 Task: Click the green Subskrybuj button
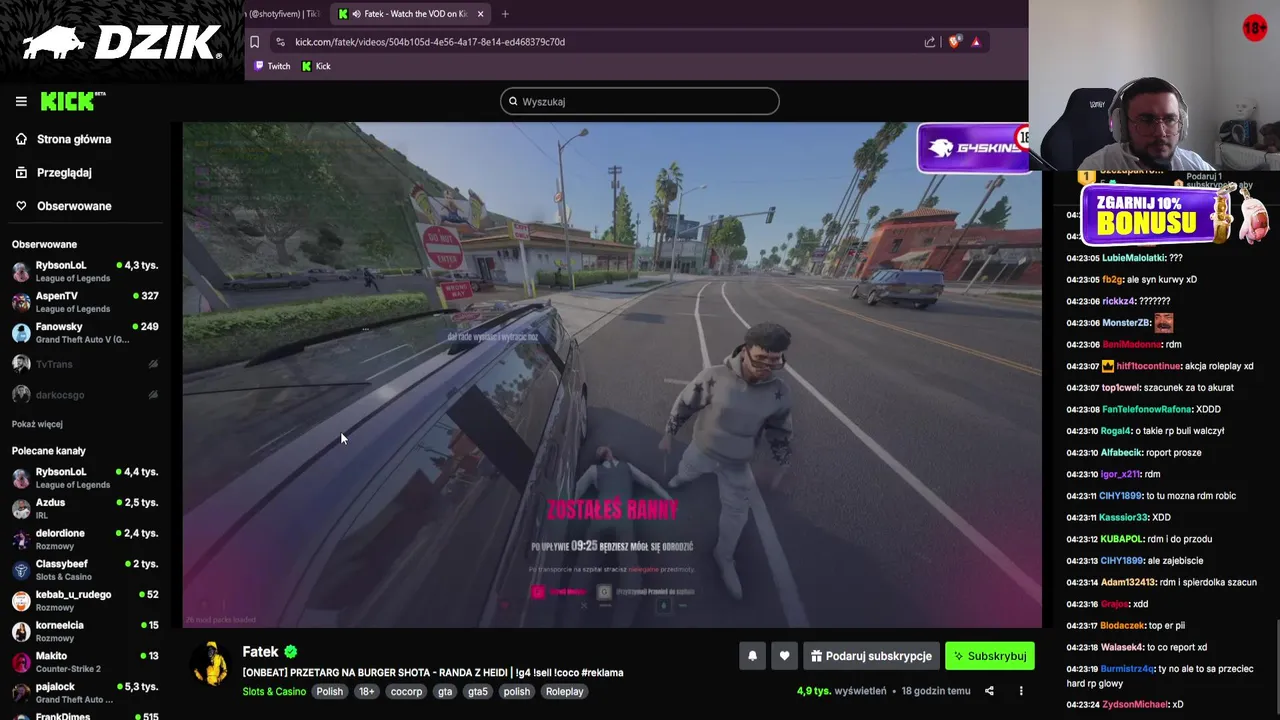tap(990, 656)
